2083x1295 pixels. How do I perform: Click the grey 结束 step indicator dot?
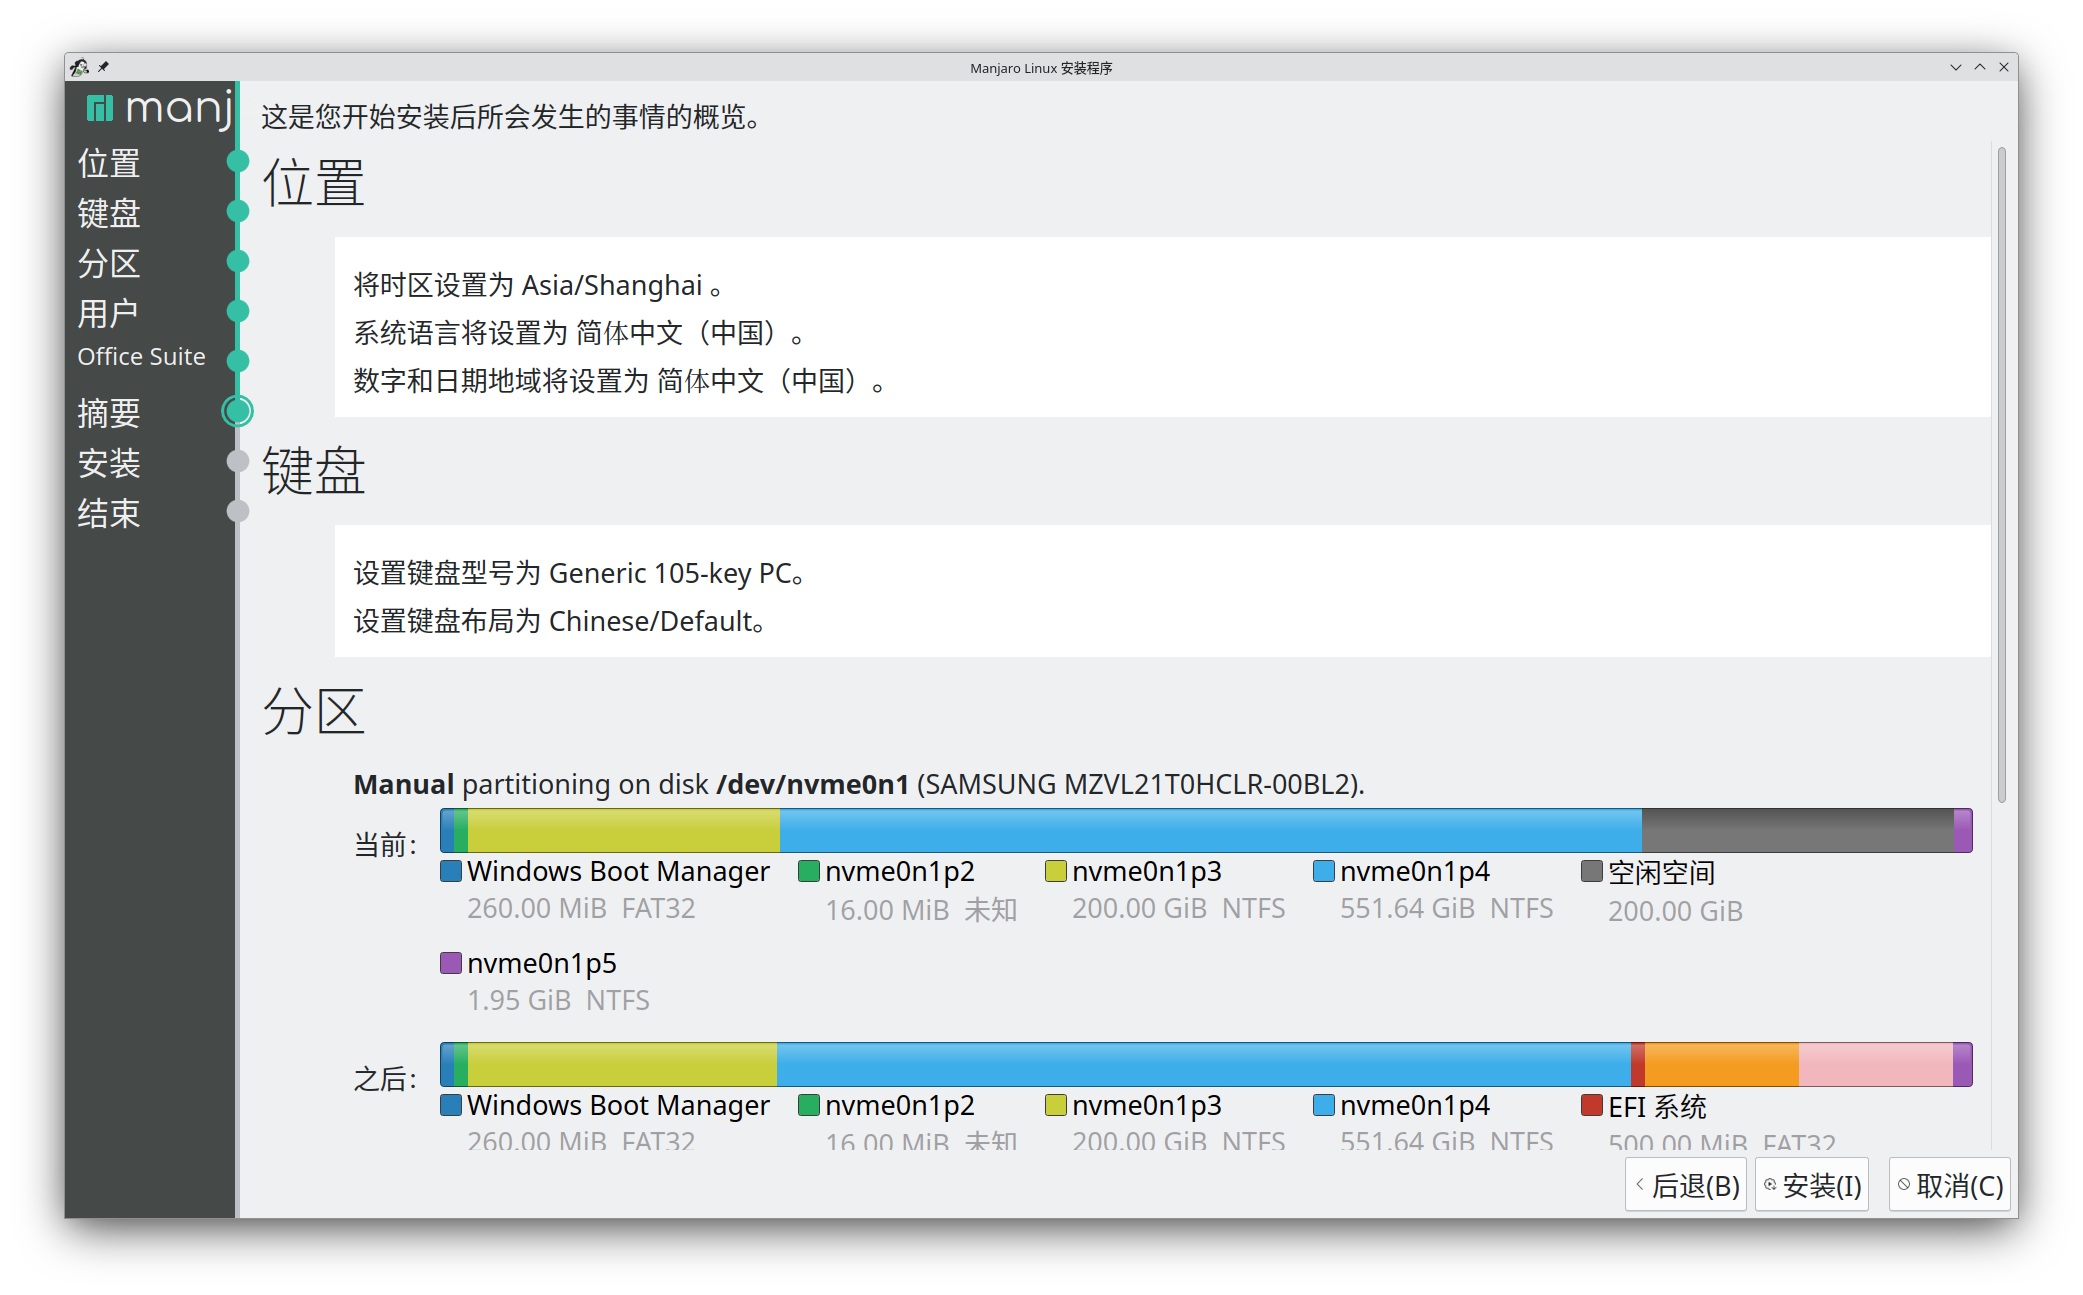click(x=237, y=511)
